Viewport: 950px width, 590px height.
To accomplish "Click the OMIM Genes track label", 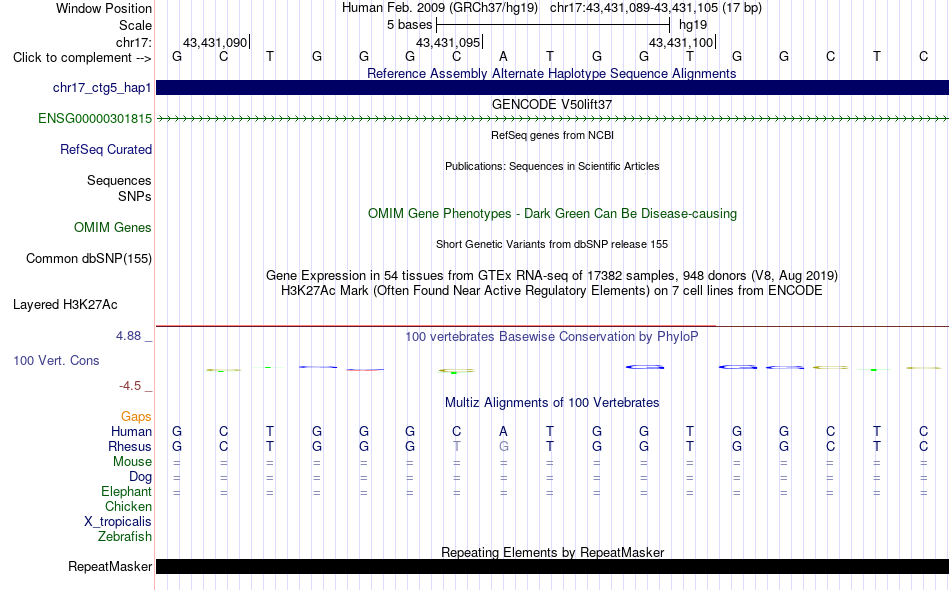I will click(113, 228).
